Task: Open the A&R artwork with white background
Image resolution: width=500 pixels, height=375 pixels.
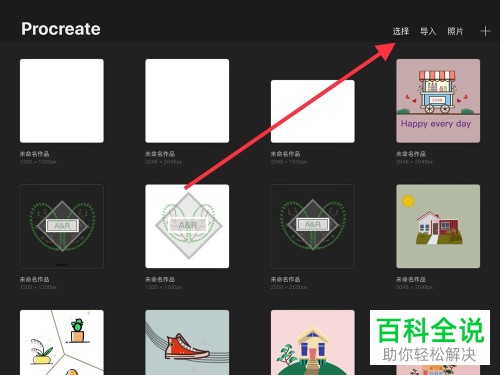Action: 187,226
